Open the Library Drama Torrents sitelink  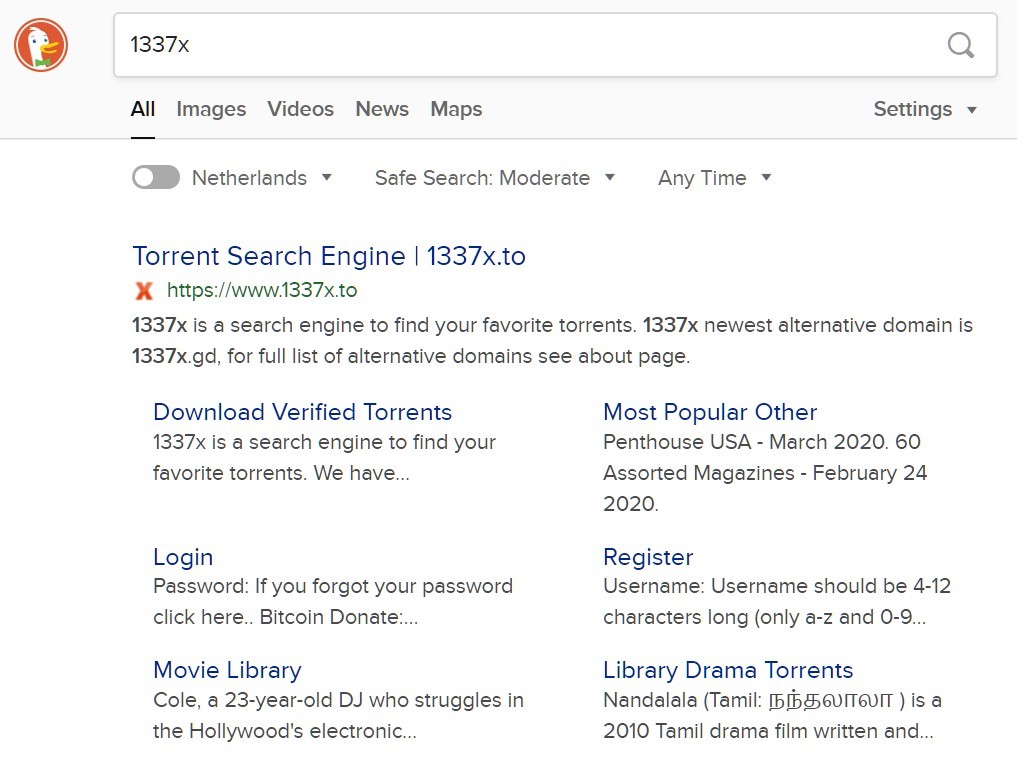(x=728, y=670)
